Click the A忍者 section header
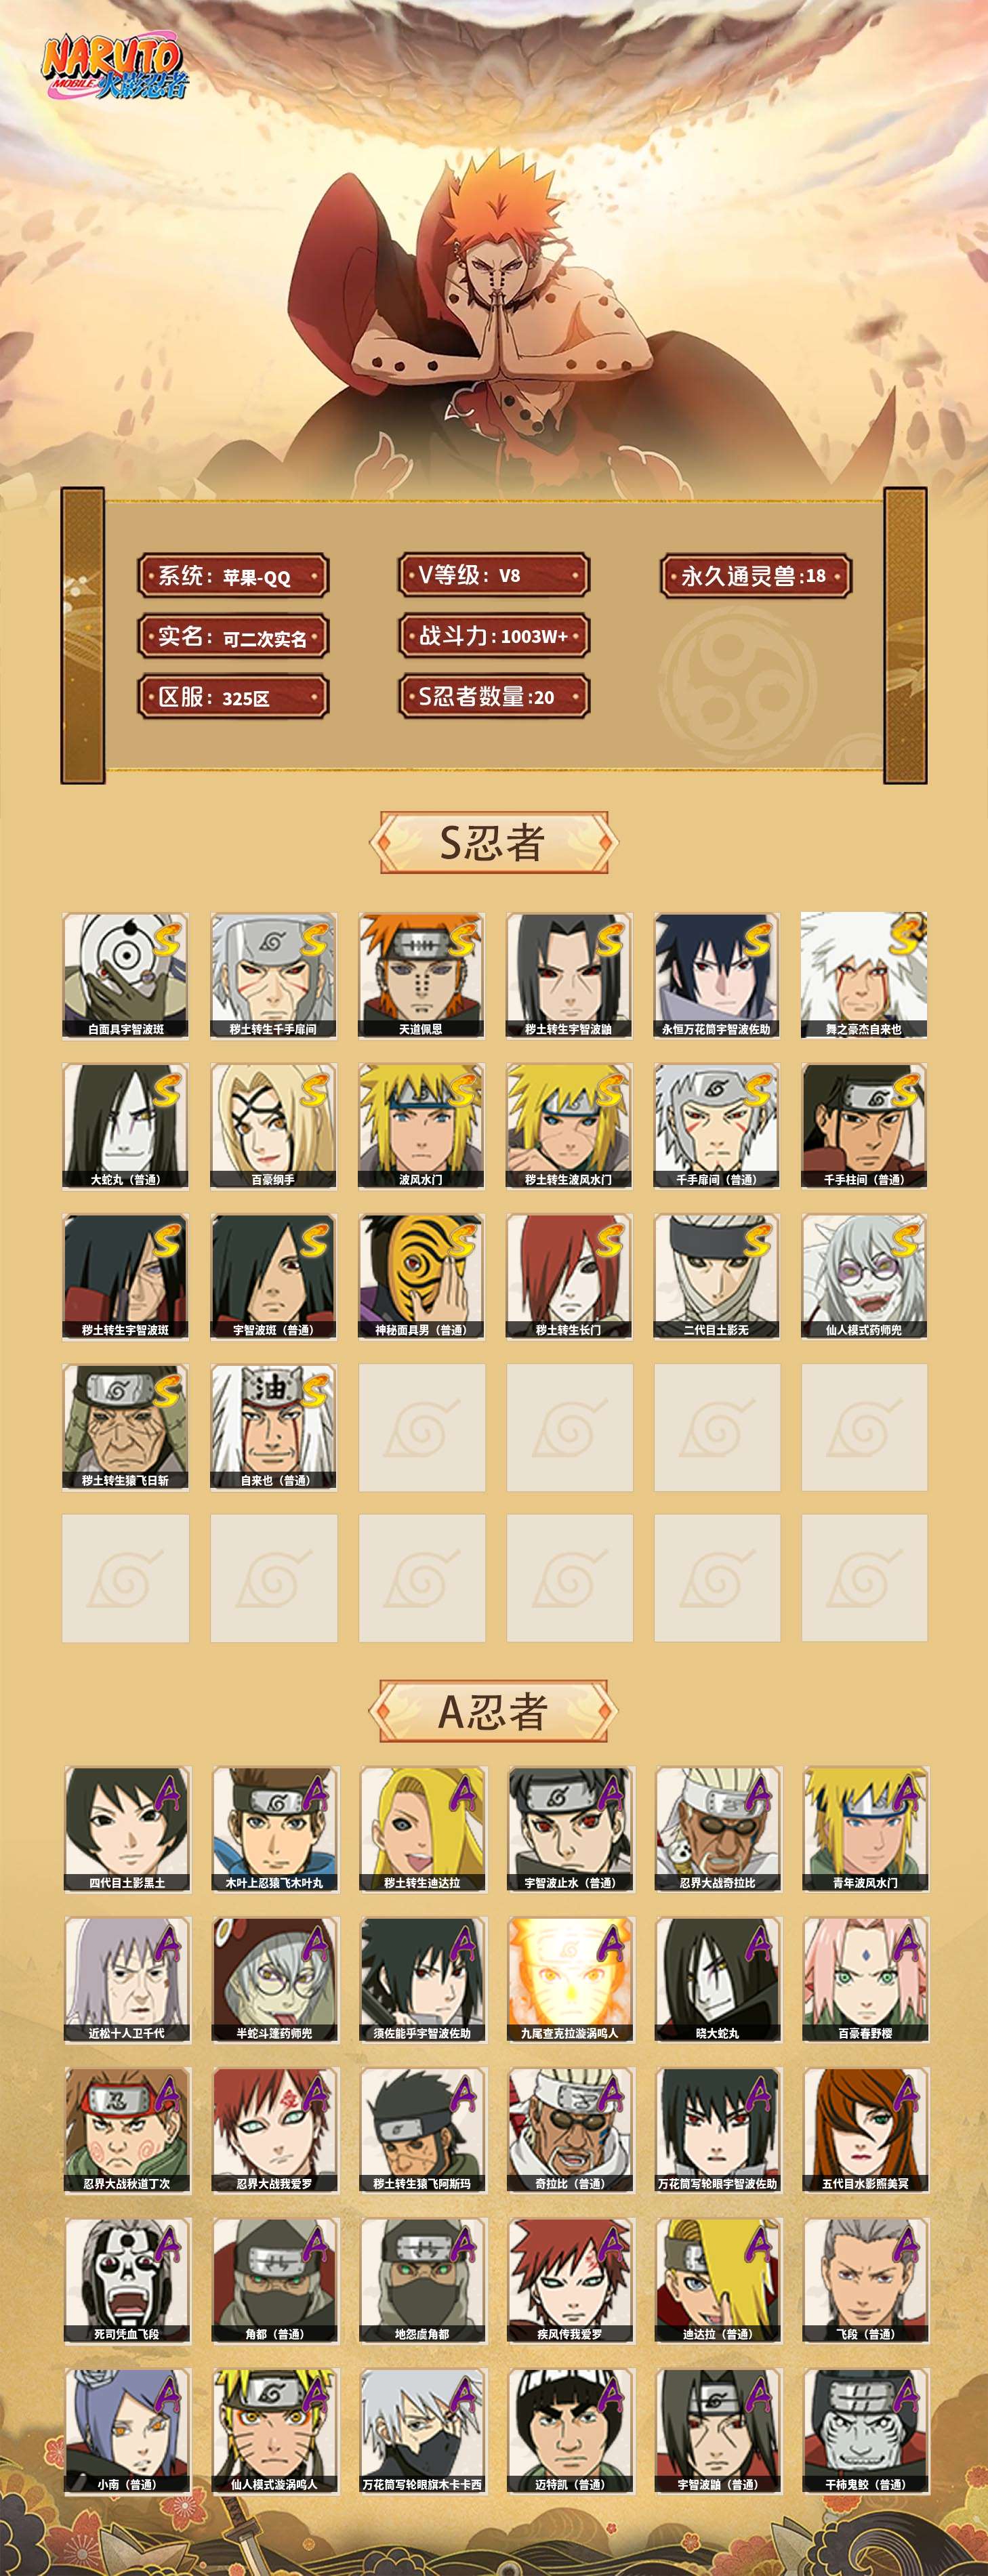 pos(493,1711)
